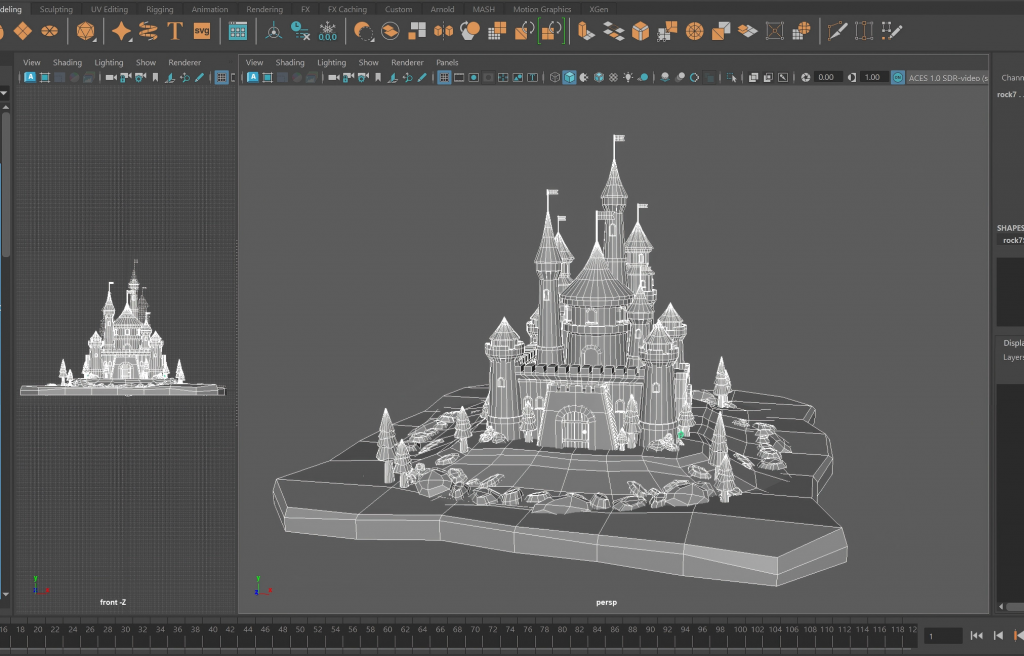
Task: Switch to the Rigging shelf tab
Action: (x=159, y=9)
